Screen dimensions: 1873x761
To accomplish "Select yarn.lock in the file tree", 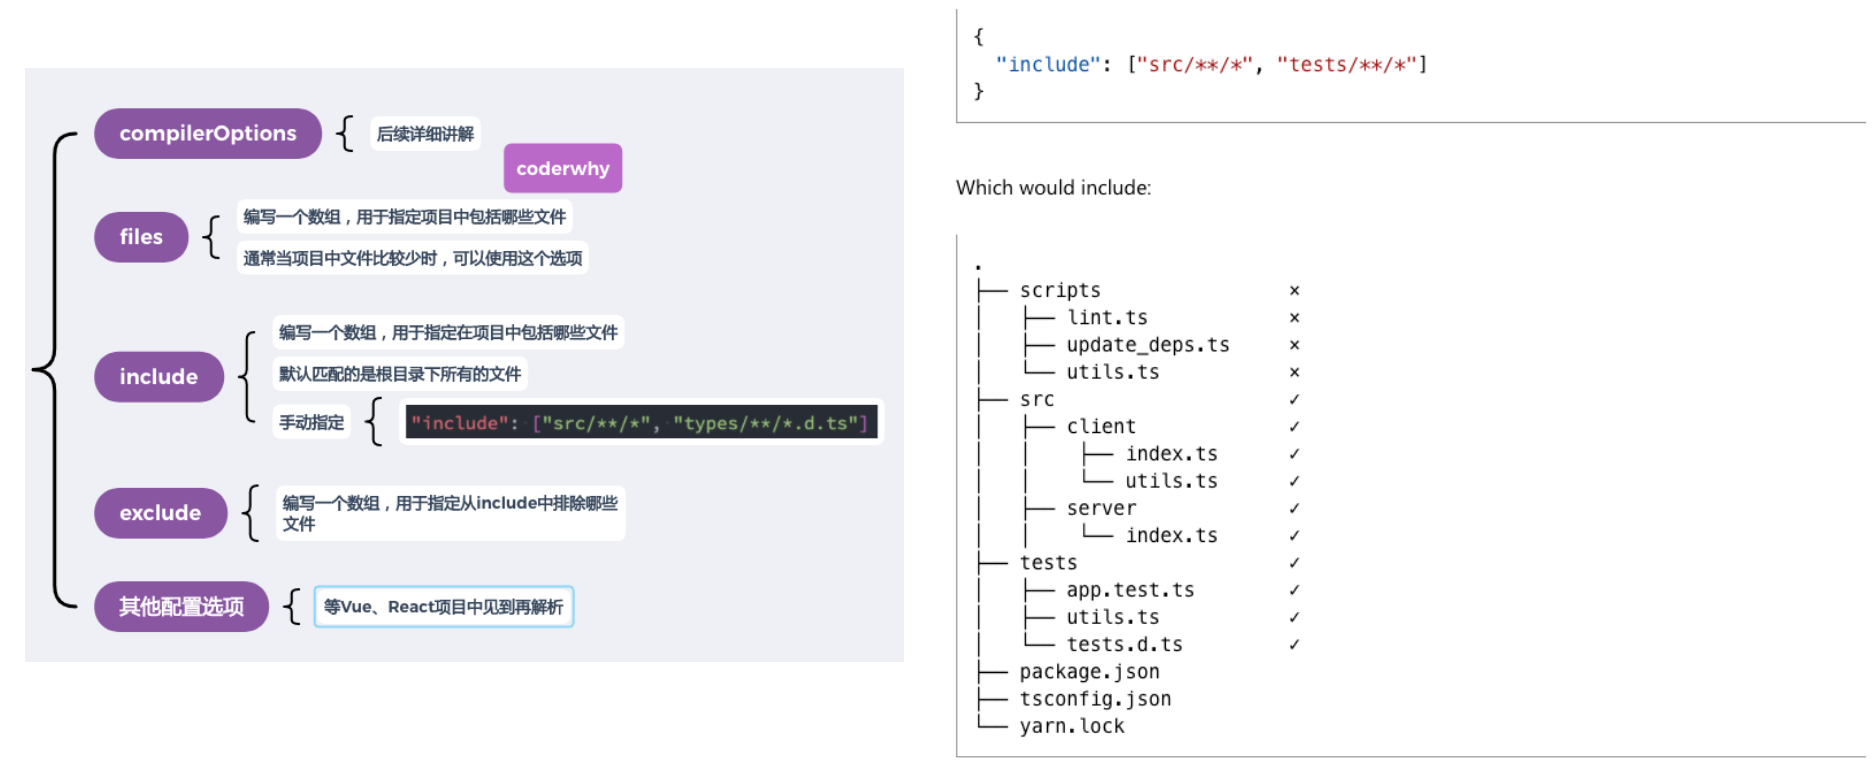I will (1071, 726).
